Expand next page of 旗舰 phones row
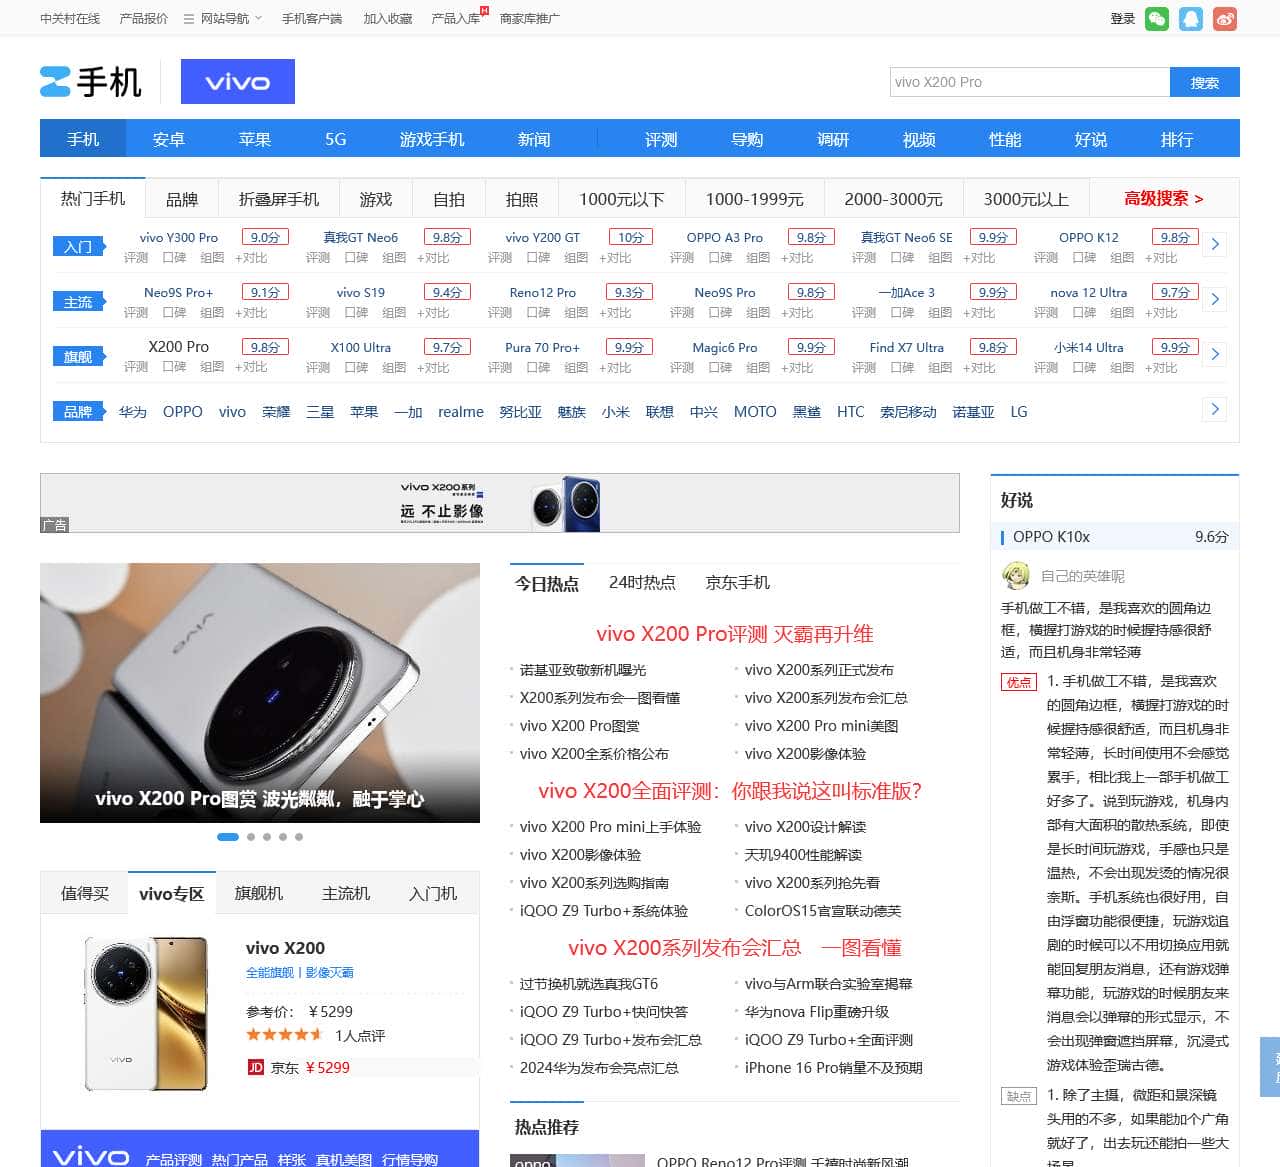 (1215, 354)
